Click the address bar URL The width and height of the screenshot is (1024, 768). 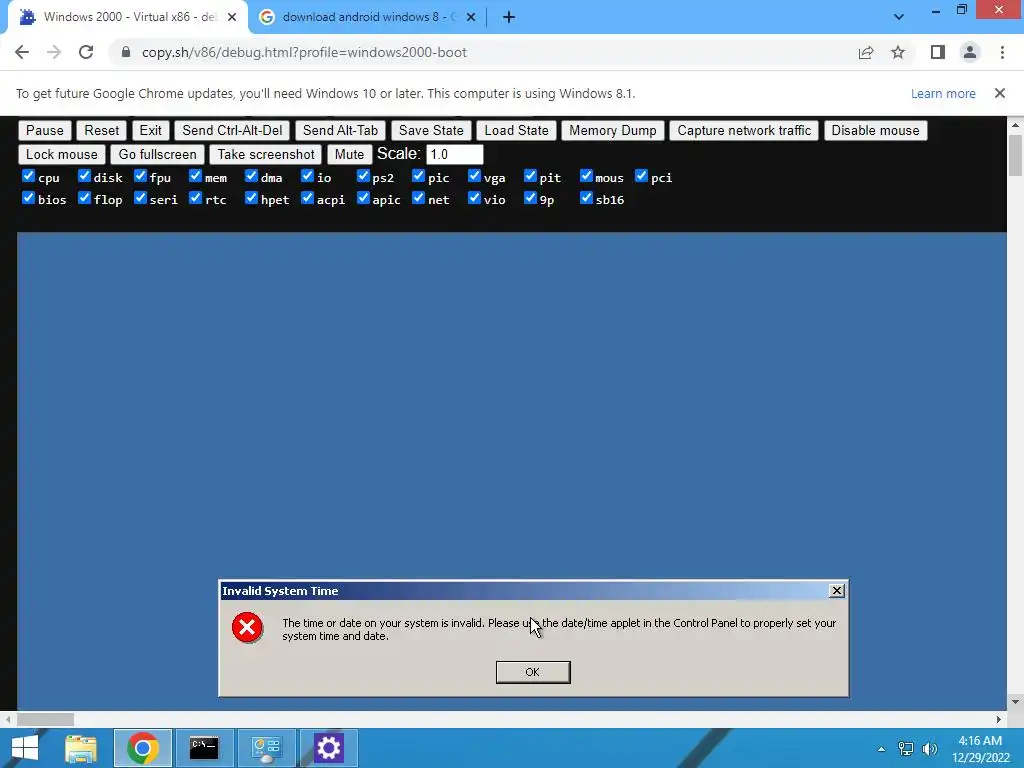[304, 52]
